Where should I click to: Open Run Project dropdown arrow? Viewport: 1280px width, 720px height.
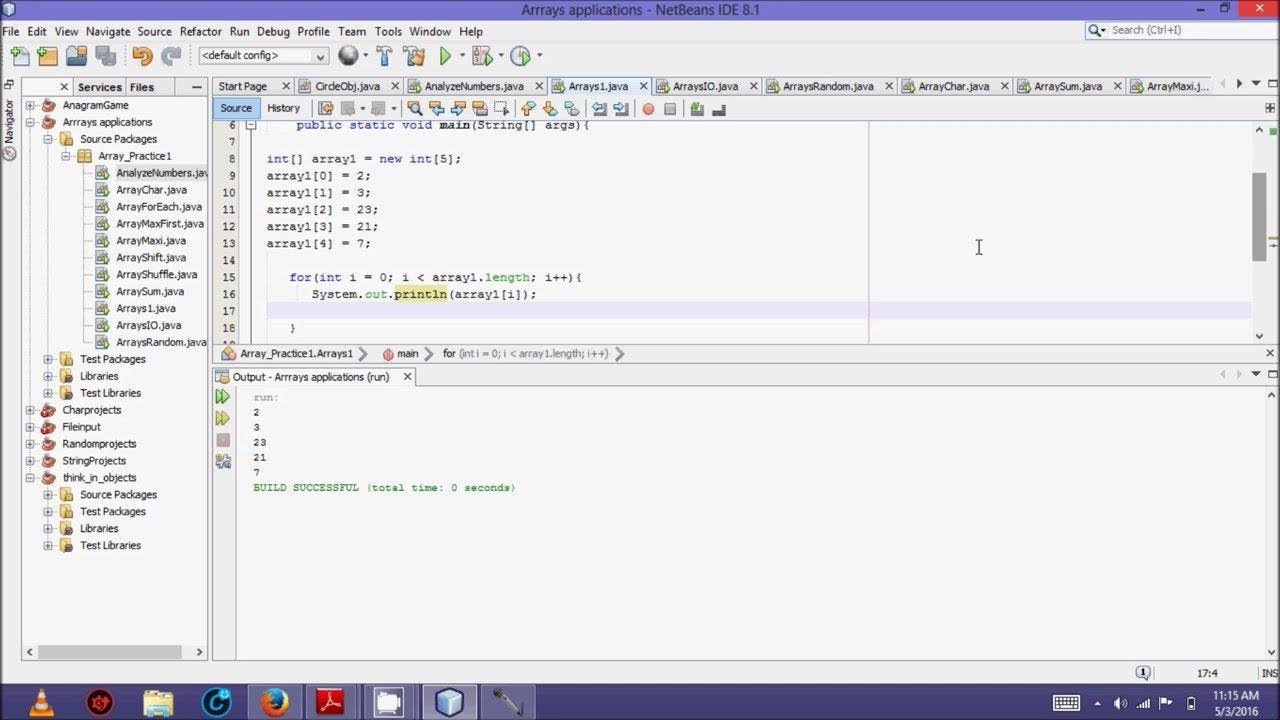461,56
